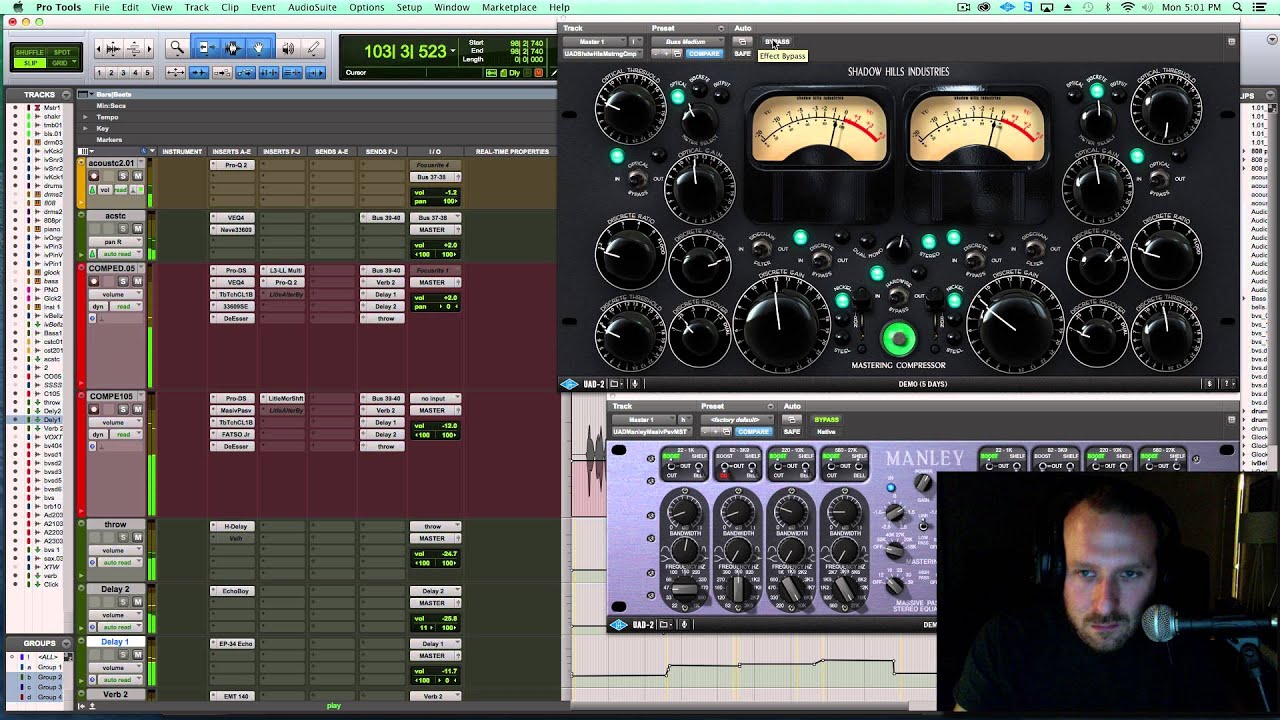Toggle Insertion Follows Playback button

pyautogui.click(x=315, y=72)
